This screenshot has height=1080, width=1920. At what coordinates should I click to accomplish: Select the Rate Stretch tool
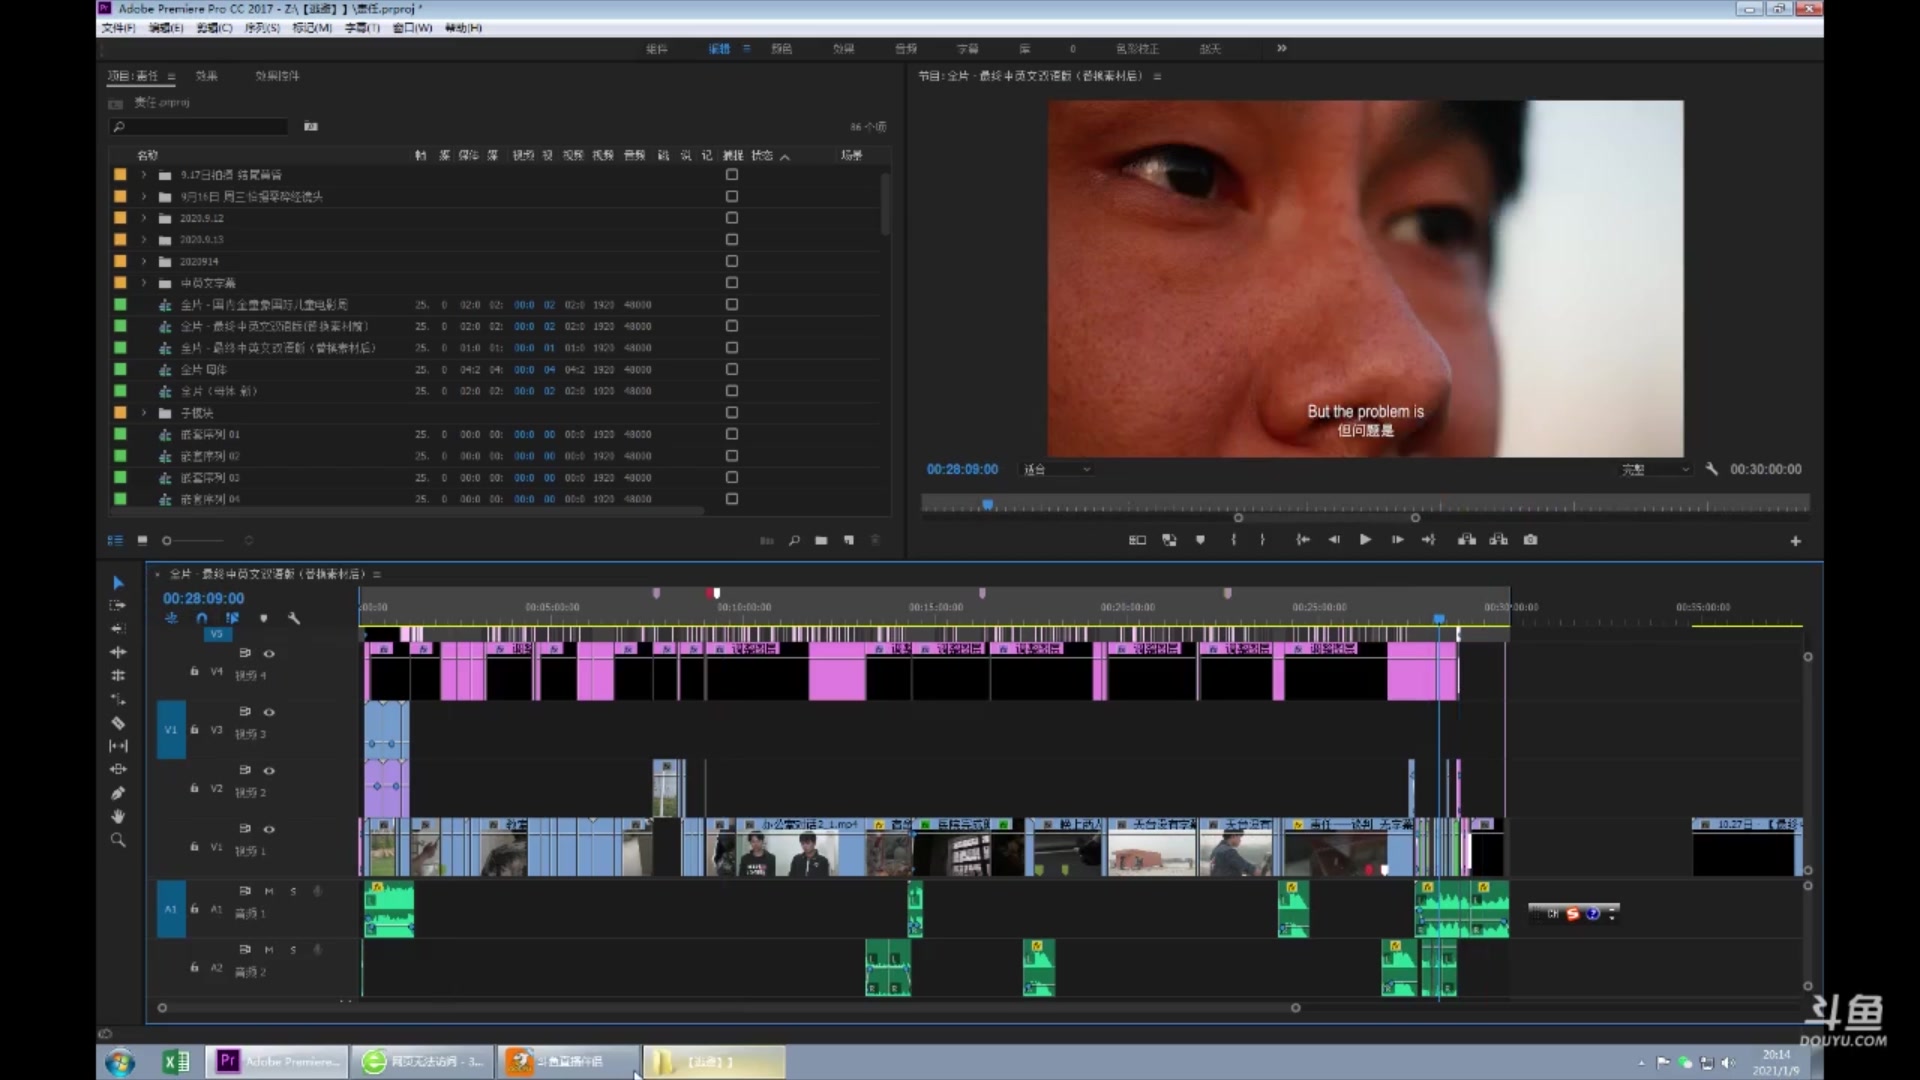point(118,699)
